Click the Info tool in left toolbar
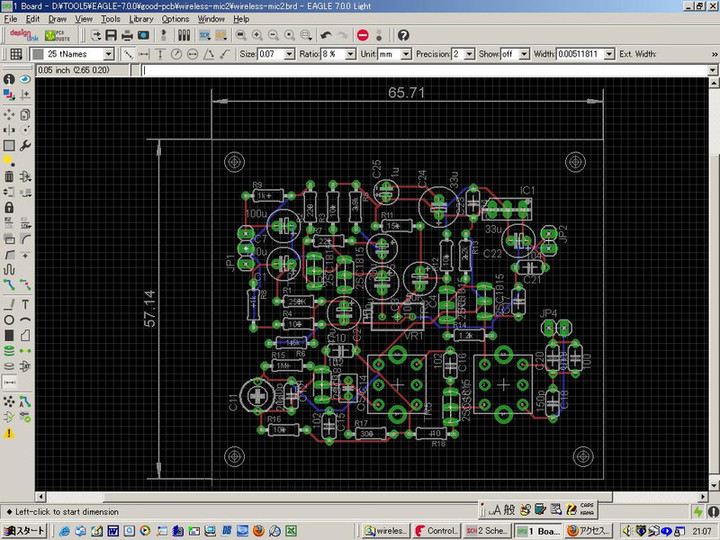 coord(9,79)
